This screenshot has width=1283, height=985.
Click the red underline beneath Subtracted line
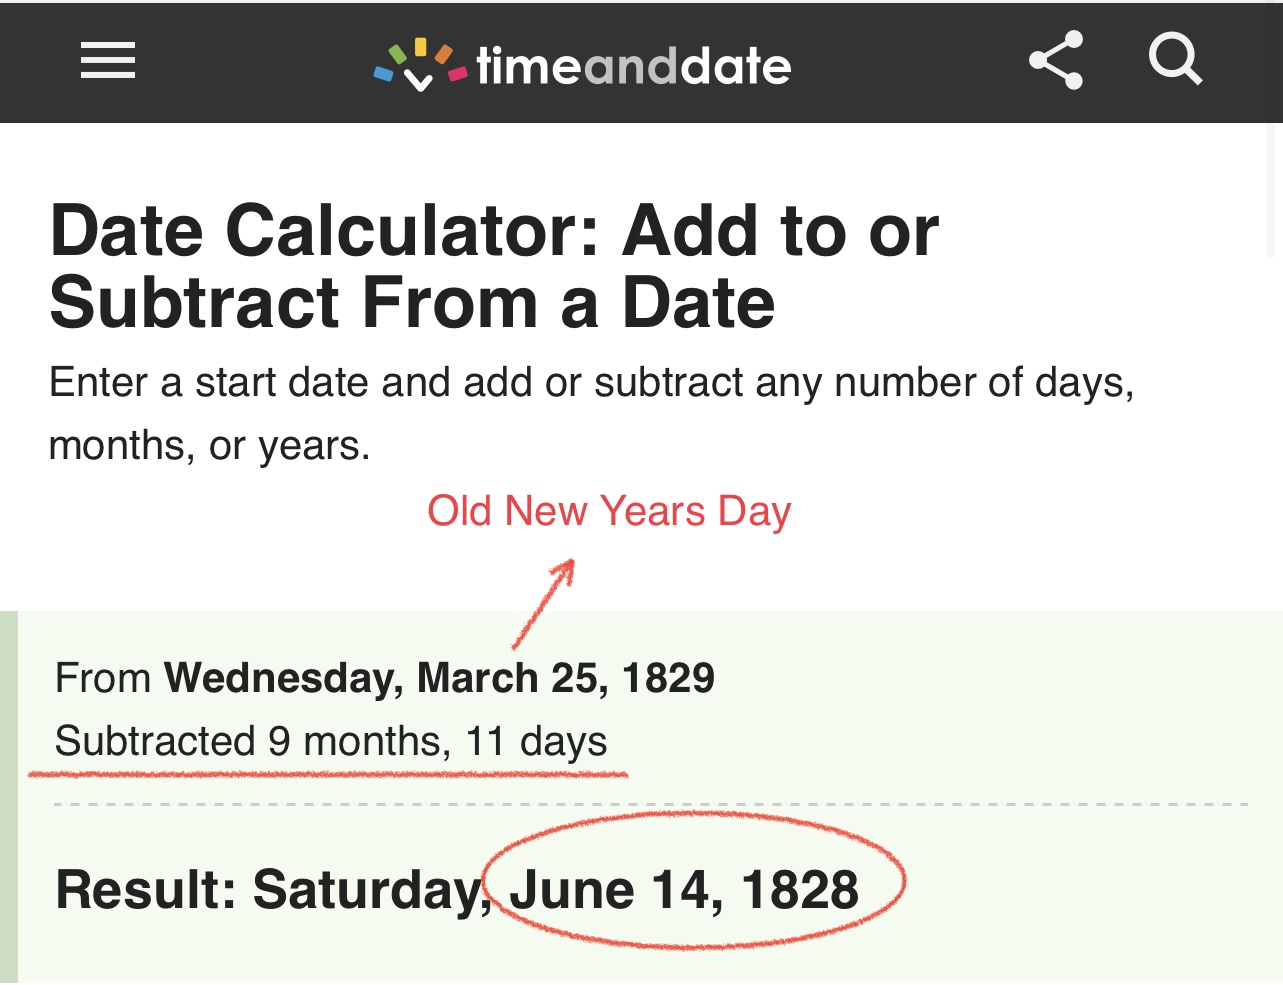coord(328,774)
